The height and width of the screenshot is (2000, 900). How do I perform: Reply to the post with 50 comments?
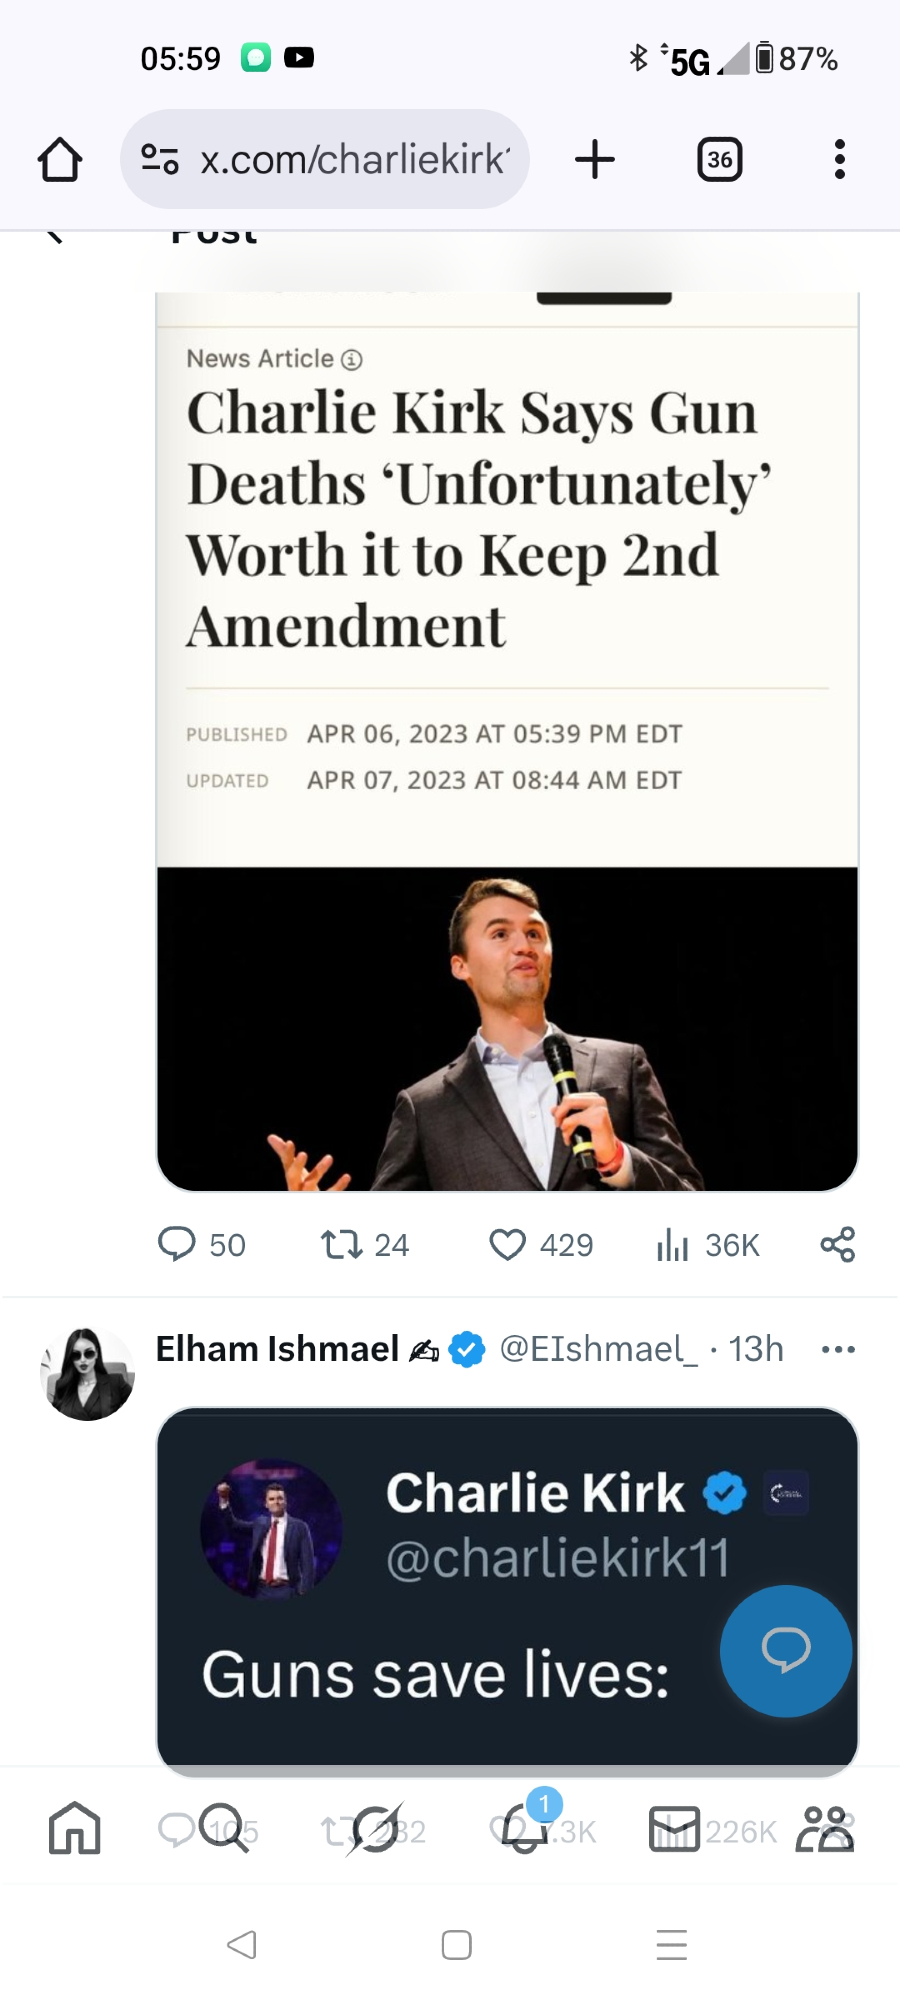[177, 1245]
